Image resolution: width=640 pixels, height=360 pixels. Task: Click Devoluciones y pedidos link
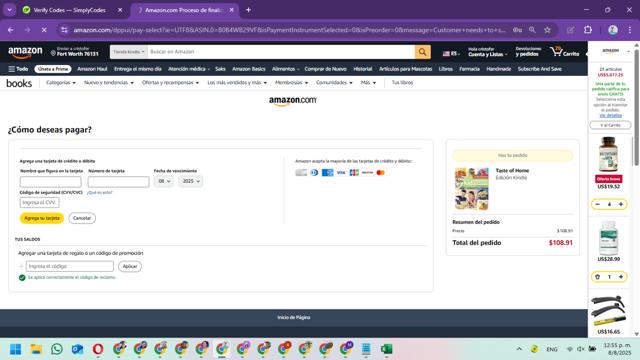pyautogui.click(x=528, y=52)
